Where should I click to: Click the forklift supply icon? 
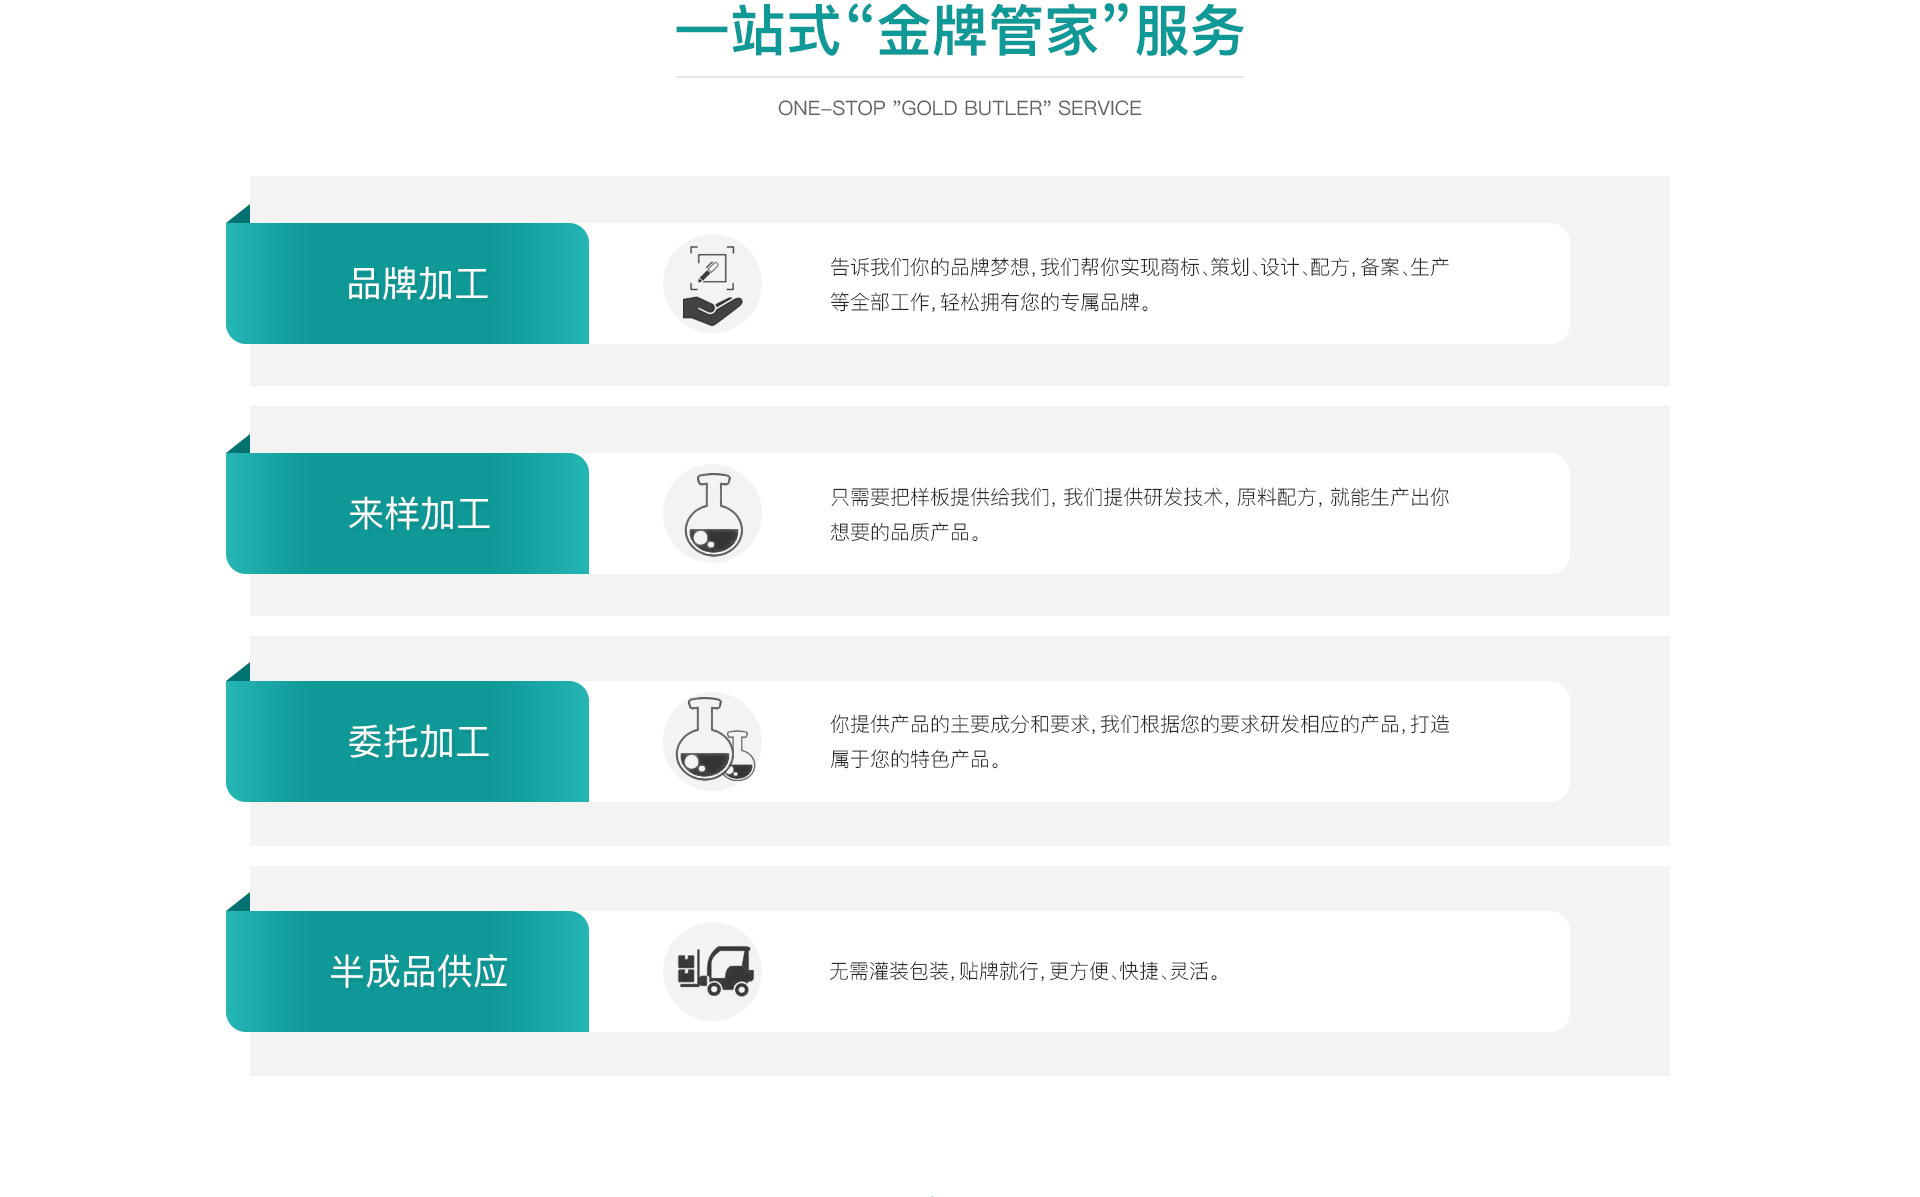[712, 971]
